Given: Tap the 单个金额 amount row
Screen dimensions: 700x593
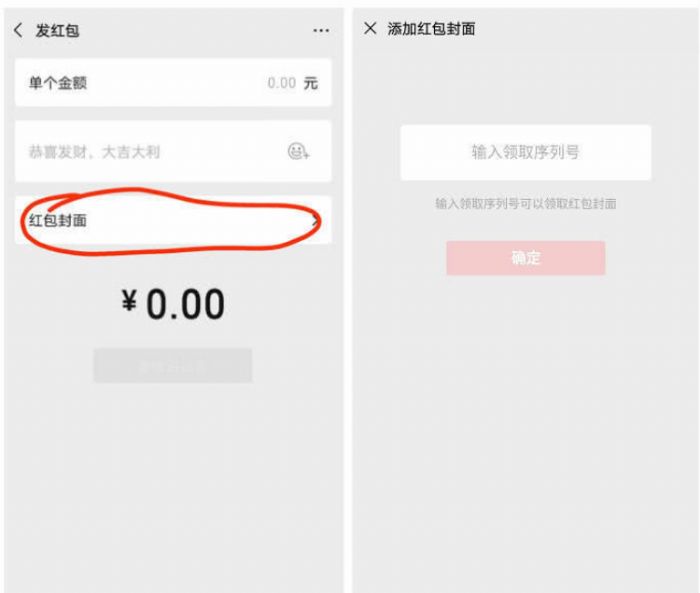Looking at the screenshot, I should point(173,83).
